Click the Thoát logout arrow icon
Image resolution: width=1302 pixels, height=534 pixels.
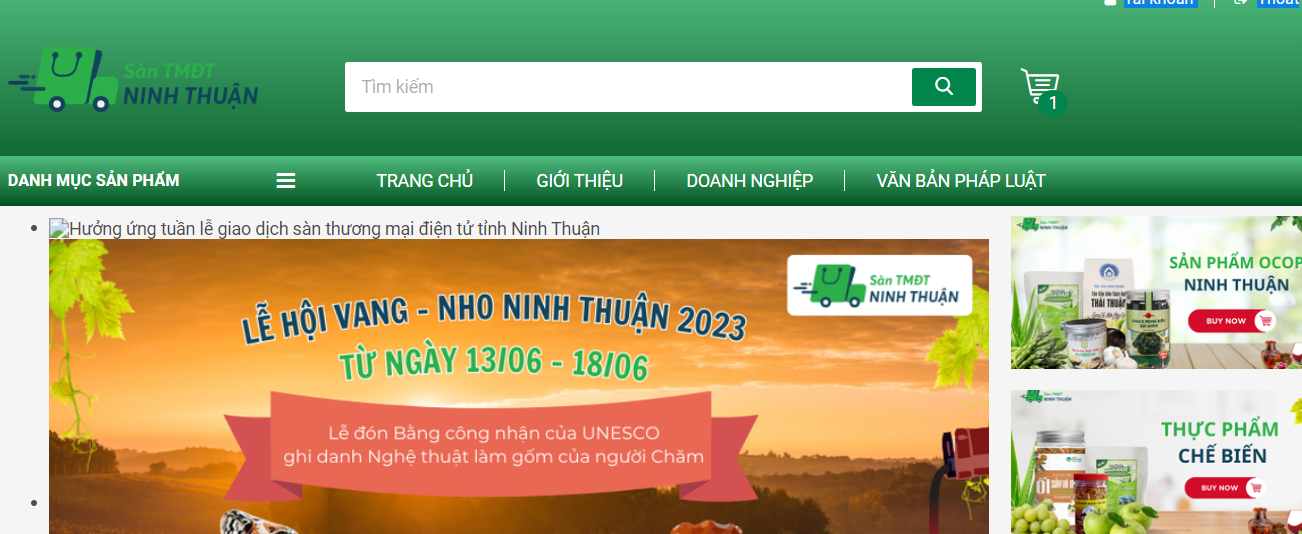1241,2
